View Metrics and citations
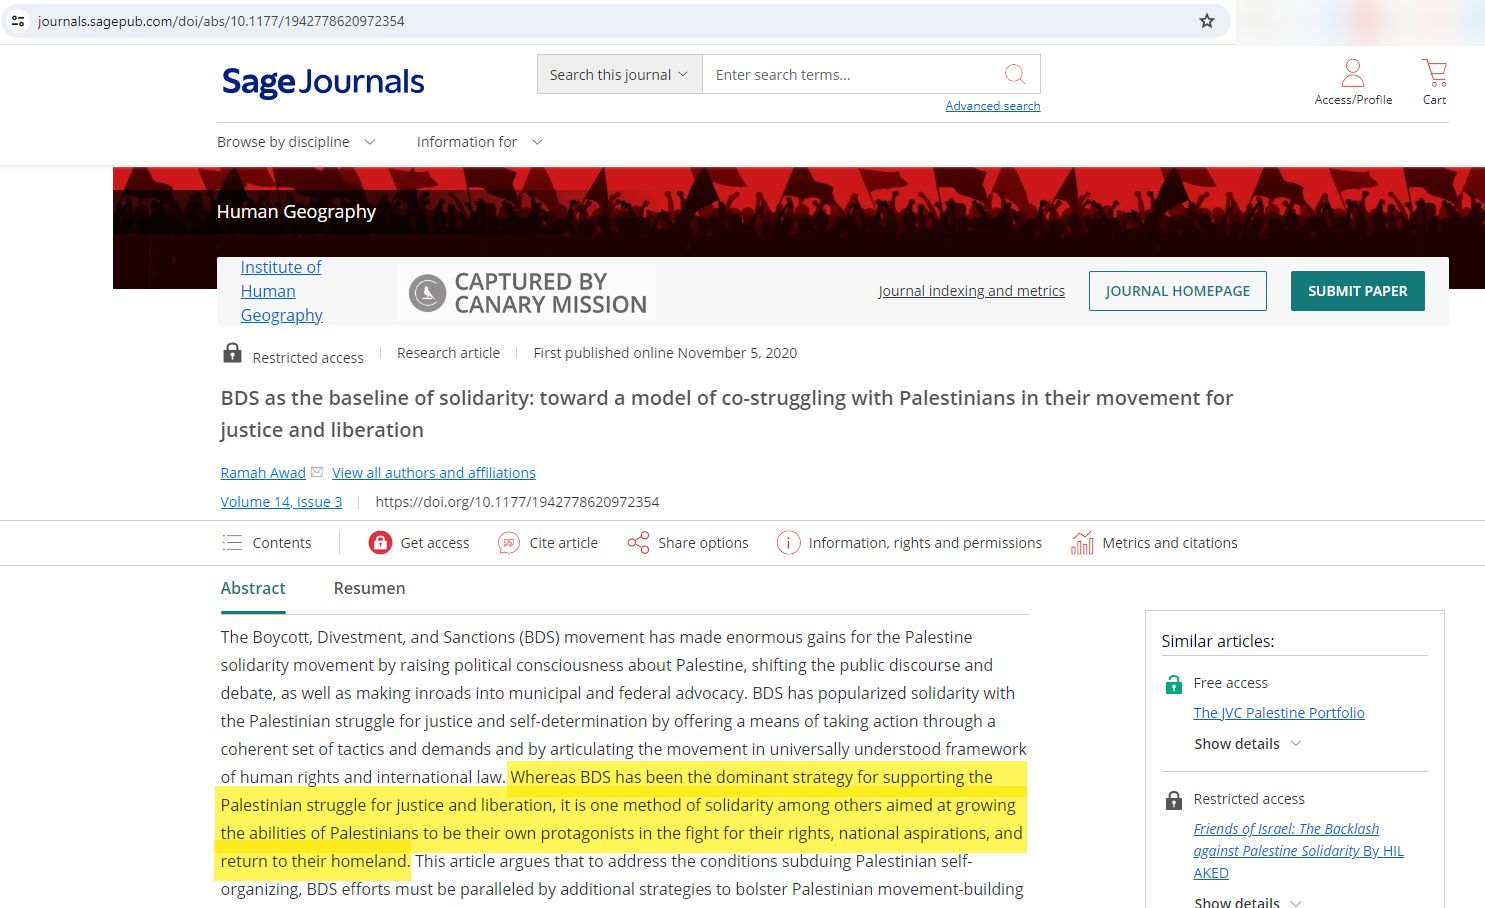 click(1155, 542)
